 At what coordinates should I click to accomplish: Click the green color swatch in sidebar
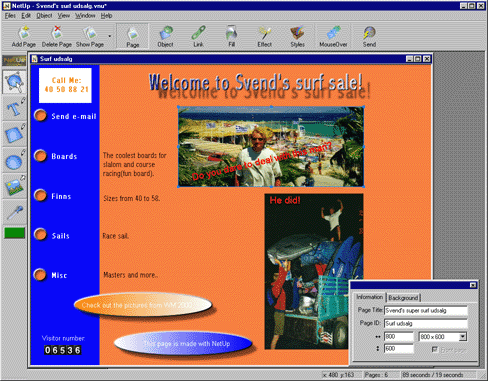pyautogui.click(x=15, y=233)
